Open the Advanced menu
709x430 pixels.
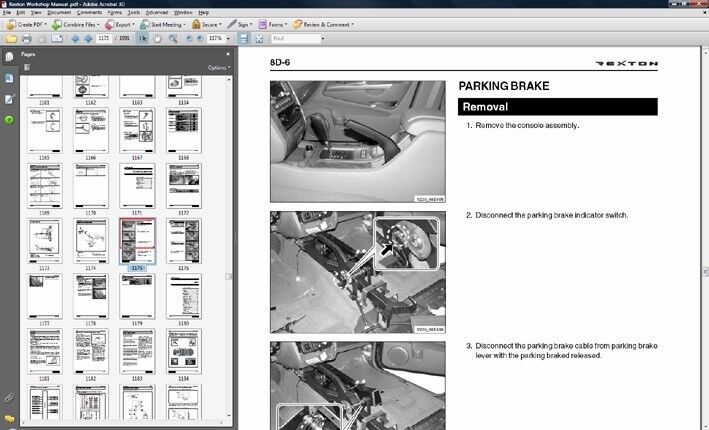tap(156, 12)
